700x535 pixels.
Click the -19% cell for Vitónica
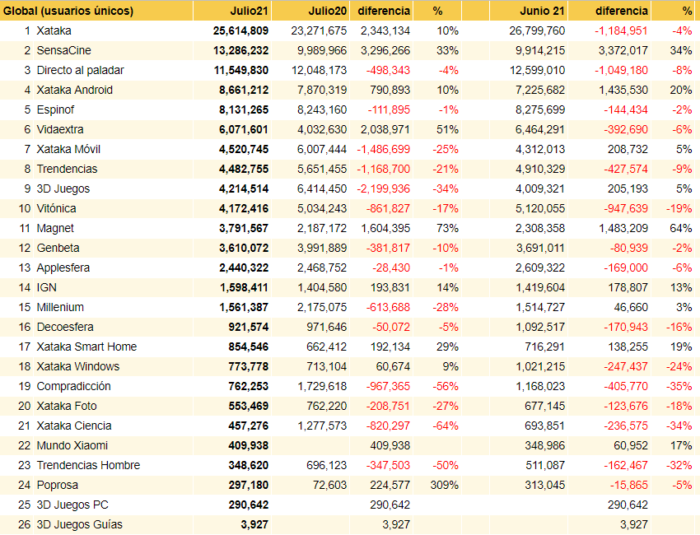click(x=679, y=209)
